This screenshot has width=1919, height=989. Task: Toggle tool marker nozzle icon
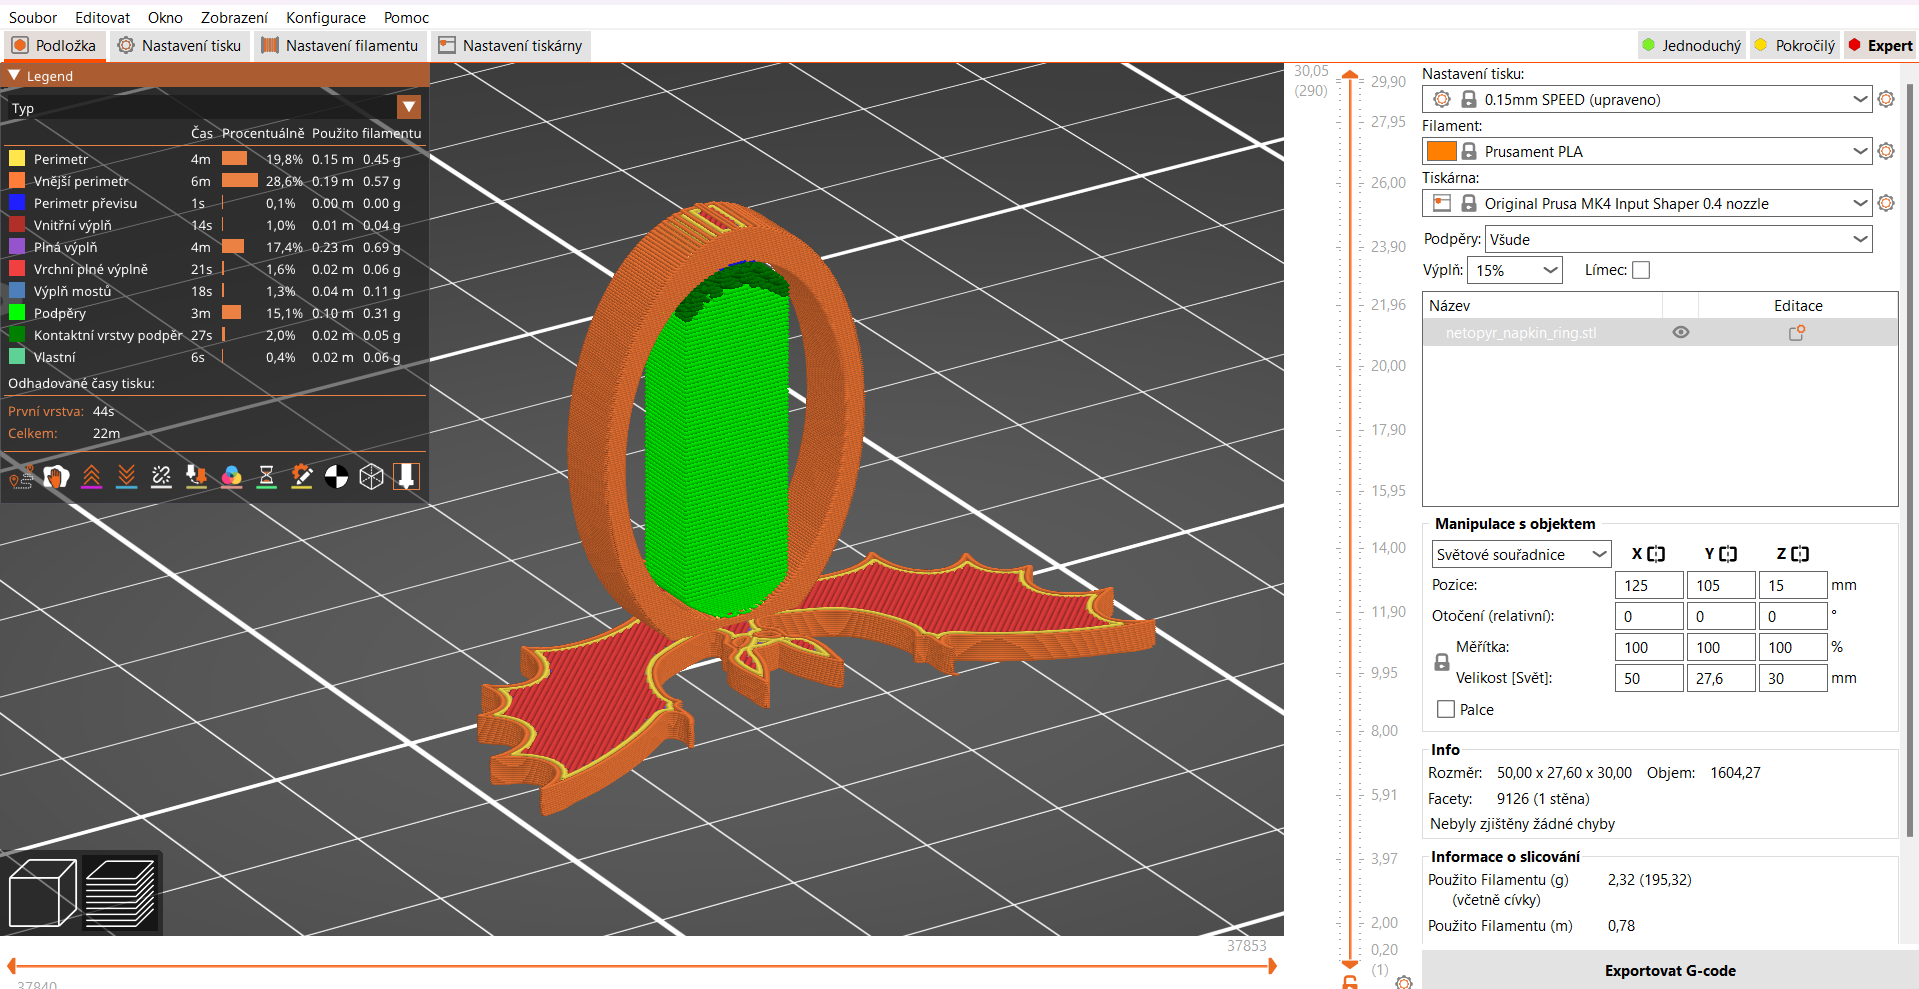point(406,477)
